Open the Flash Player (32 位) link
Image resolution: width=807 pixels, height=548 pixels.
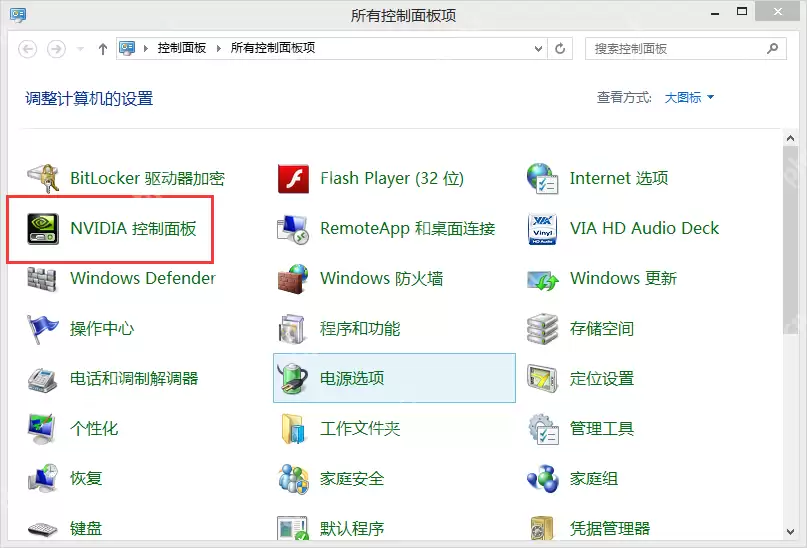point(392,179)
